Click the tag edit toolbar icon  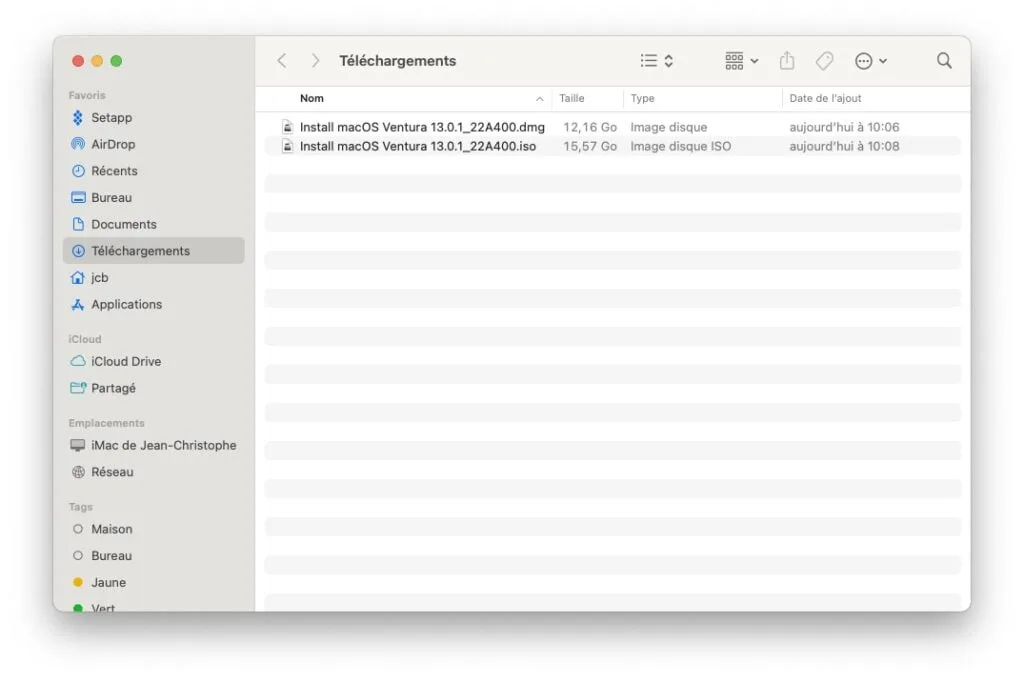coord(824,61)
